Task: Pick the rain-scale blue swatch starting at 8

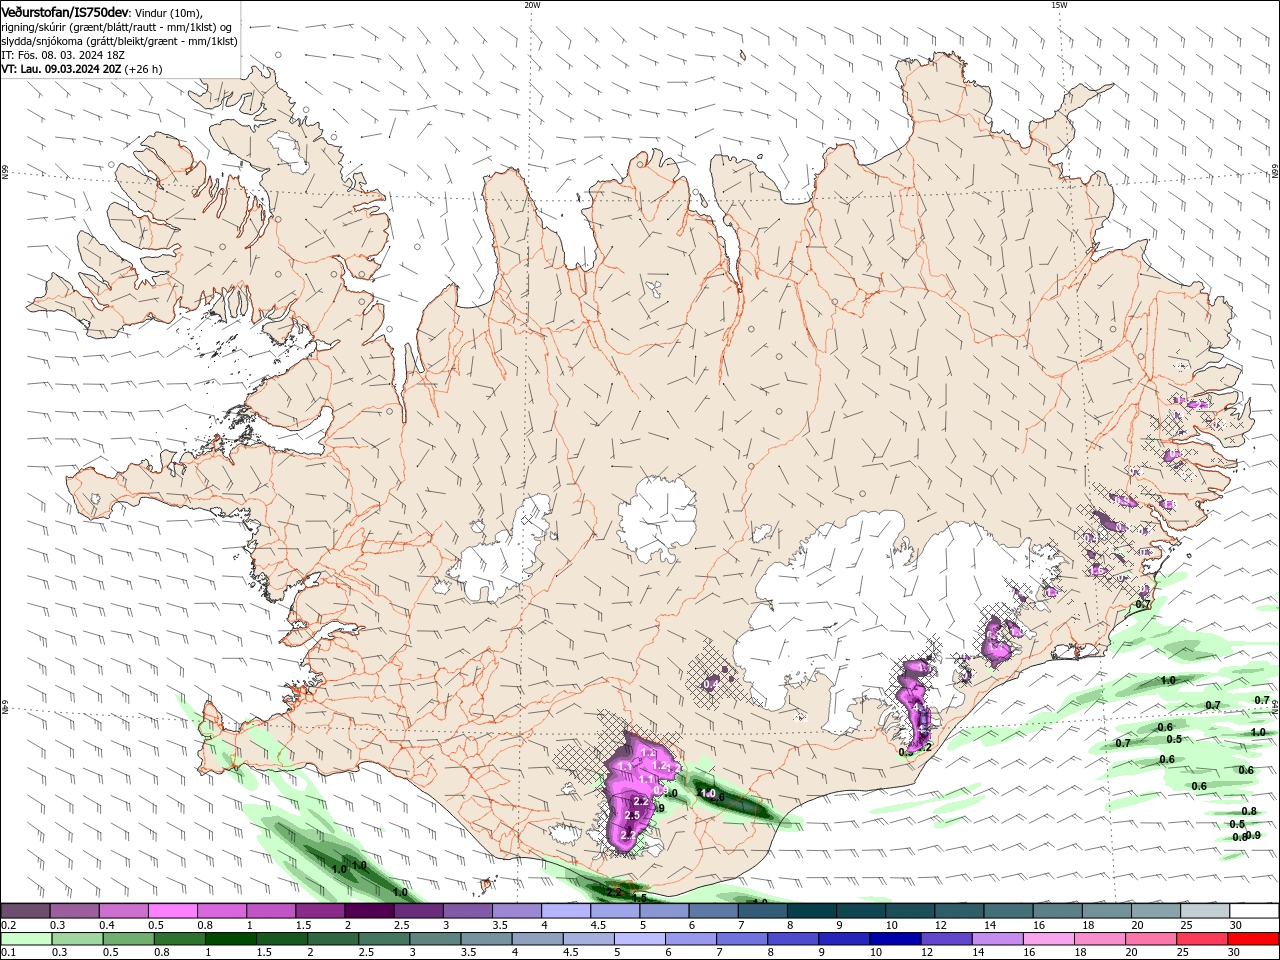Action: coord(794,939)
